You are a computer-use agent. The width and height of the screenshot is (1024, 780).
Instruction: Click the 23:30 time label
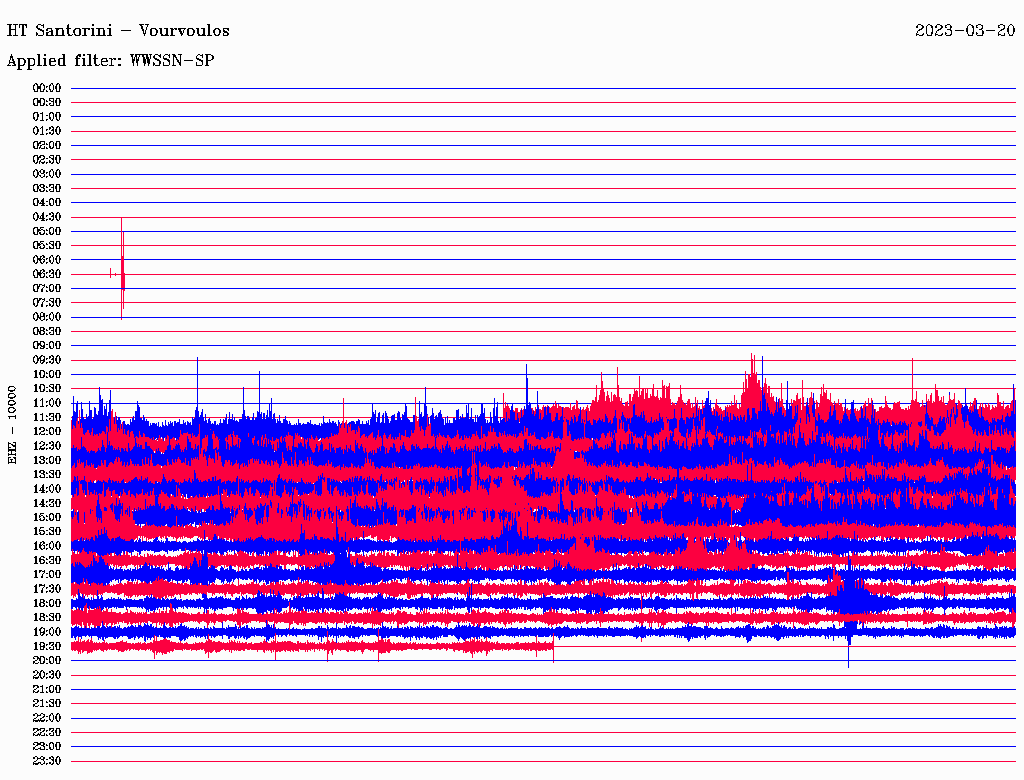[47, 760]
